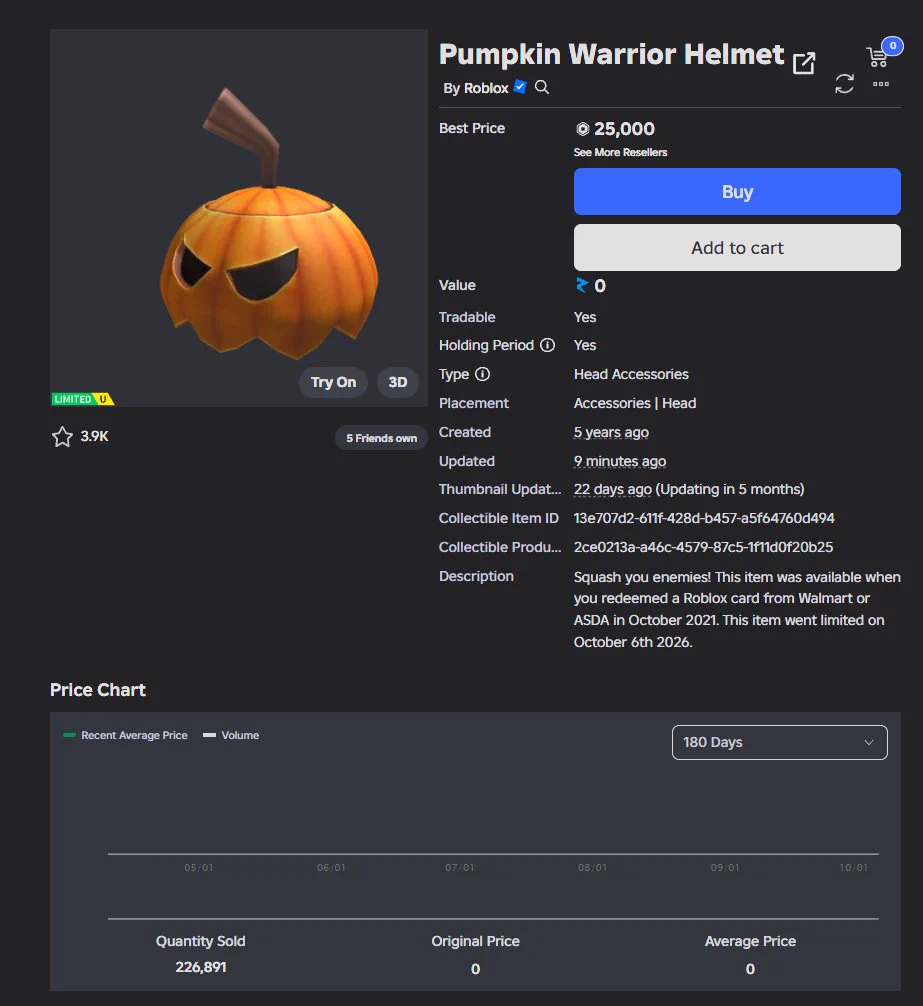This screenshot has width=923, height=1006.
Task: Open the three-dots more options menu
Action: (x=881, y=84)
